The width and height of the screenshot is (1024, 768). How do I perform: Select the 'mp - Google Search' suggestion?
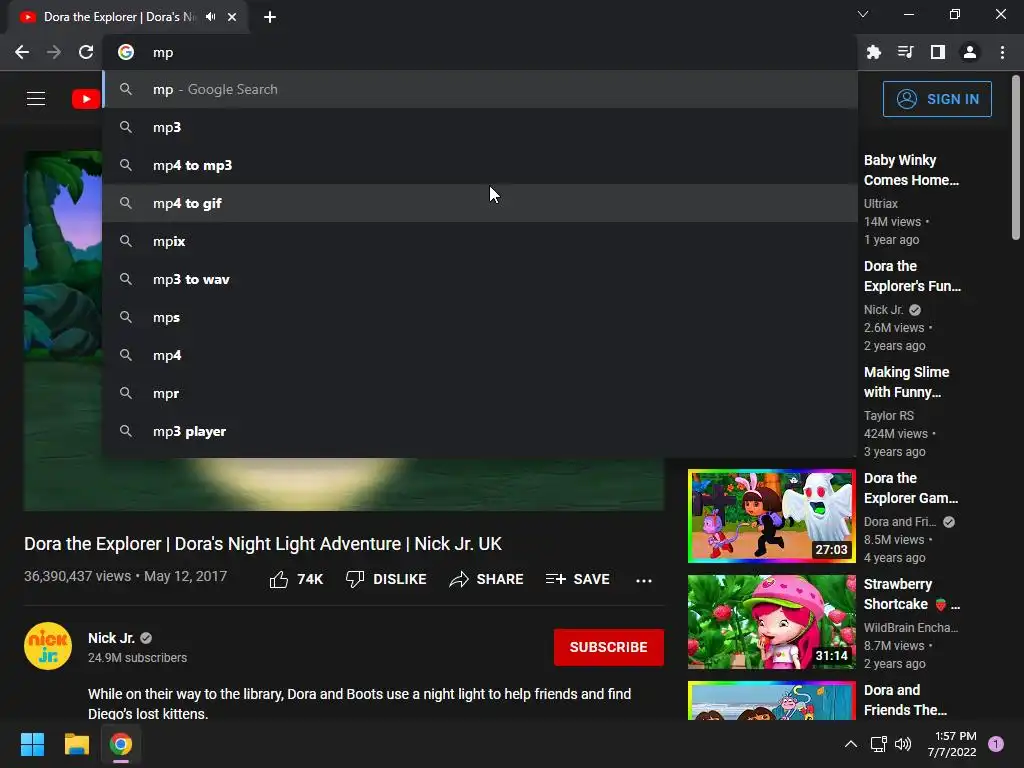(480, 89)
